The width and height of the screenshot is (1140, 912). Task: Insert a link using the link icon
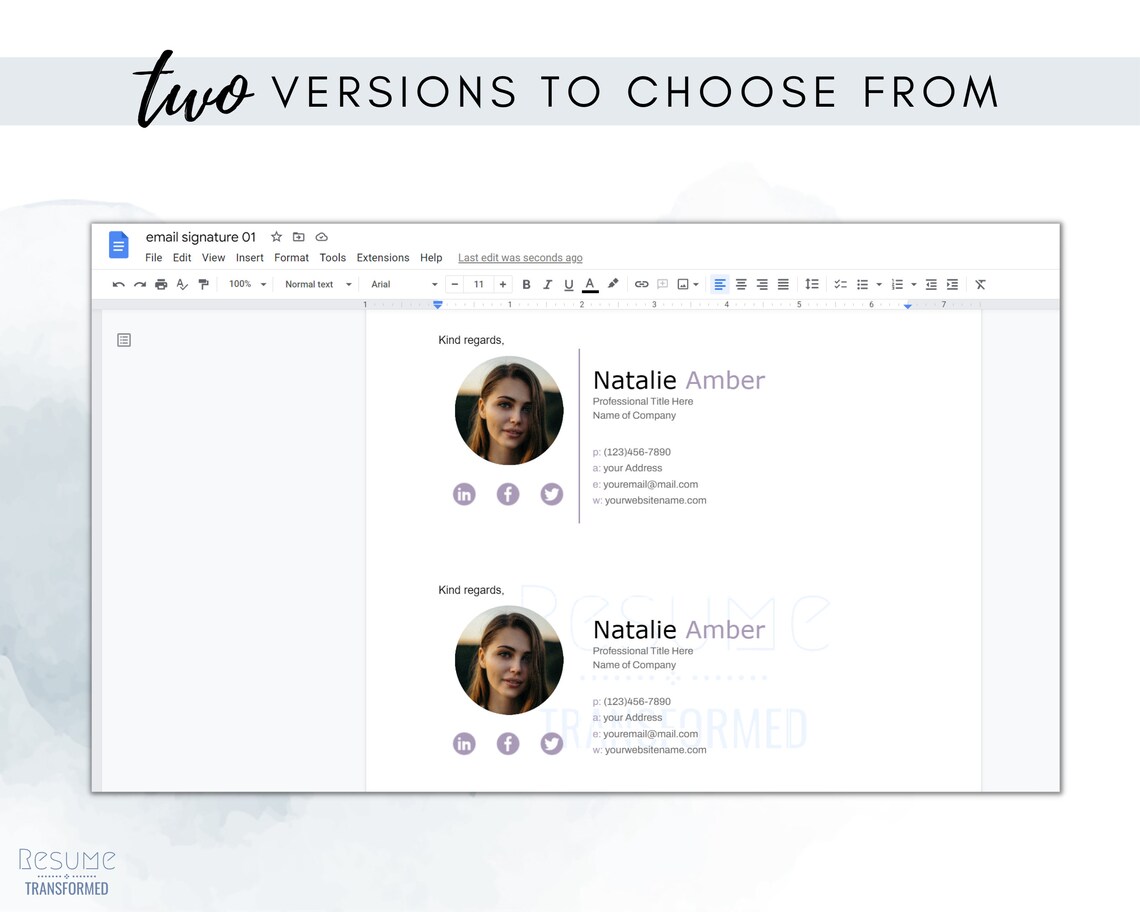click(x=641, y=284)
